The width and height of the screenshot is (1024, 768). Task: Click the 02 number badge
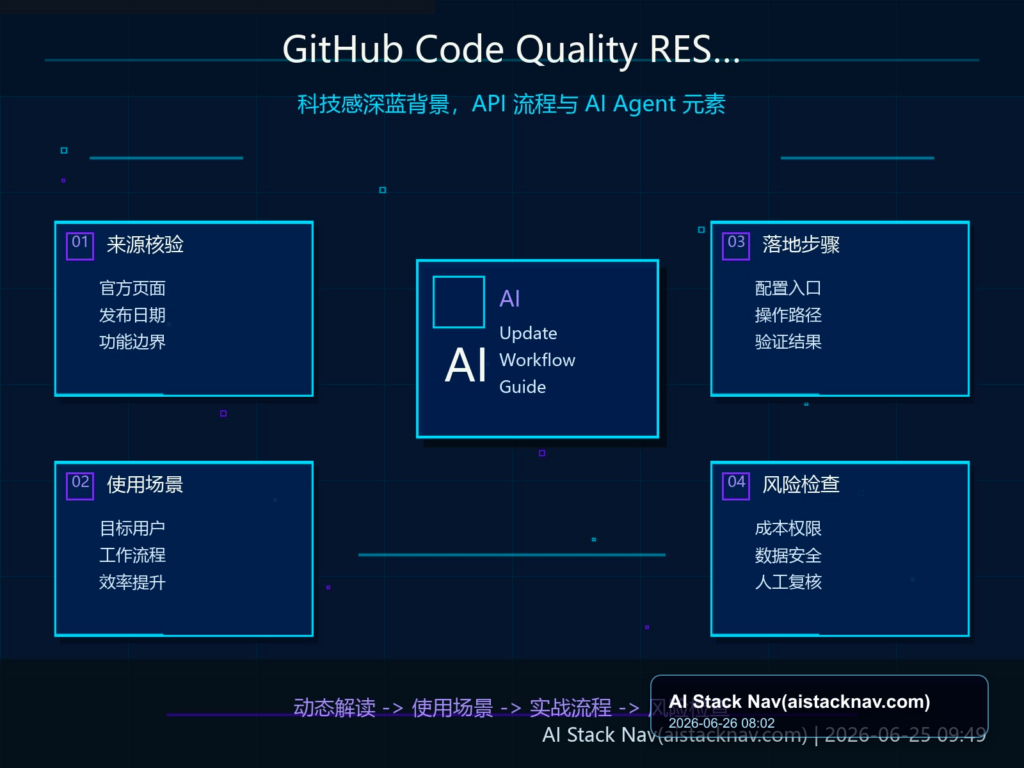tap(80, 486)
